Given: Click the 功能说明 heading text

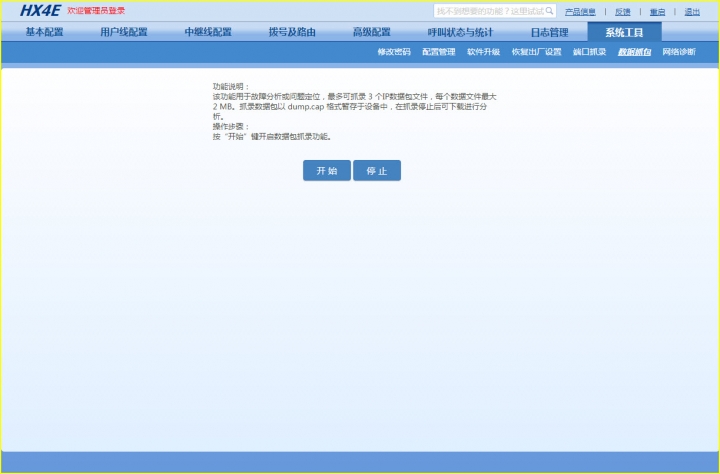Looking at the screenshot, I should tap(231, 86).
